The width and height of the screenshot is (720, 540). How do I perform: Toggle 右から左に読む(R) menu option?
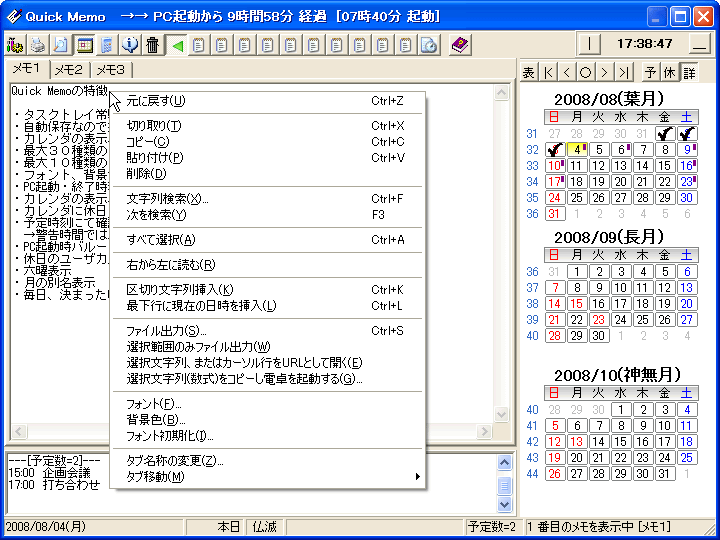click(x=269, y=265)
